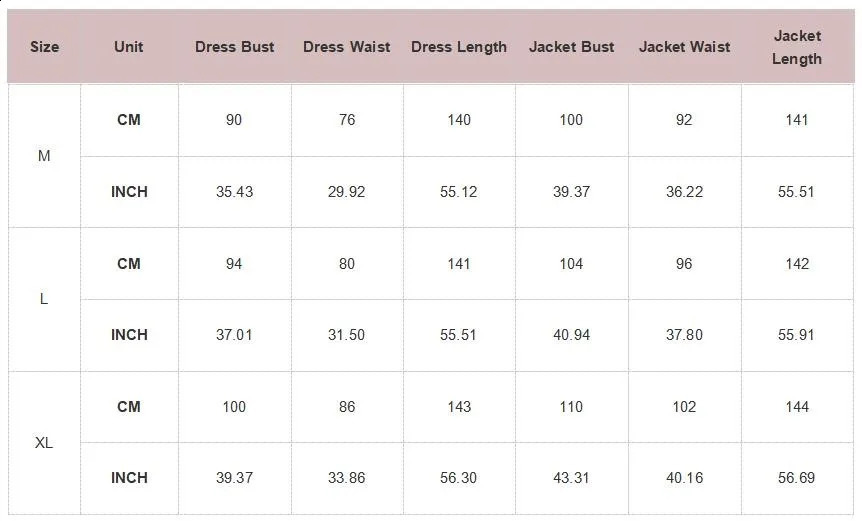Click the 29.92 dress waist value
This screenshot has width=862, height=521.
coord(347,192)
